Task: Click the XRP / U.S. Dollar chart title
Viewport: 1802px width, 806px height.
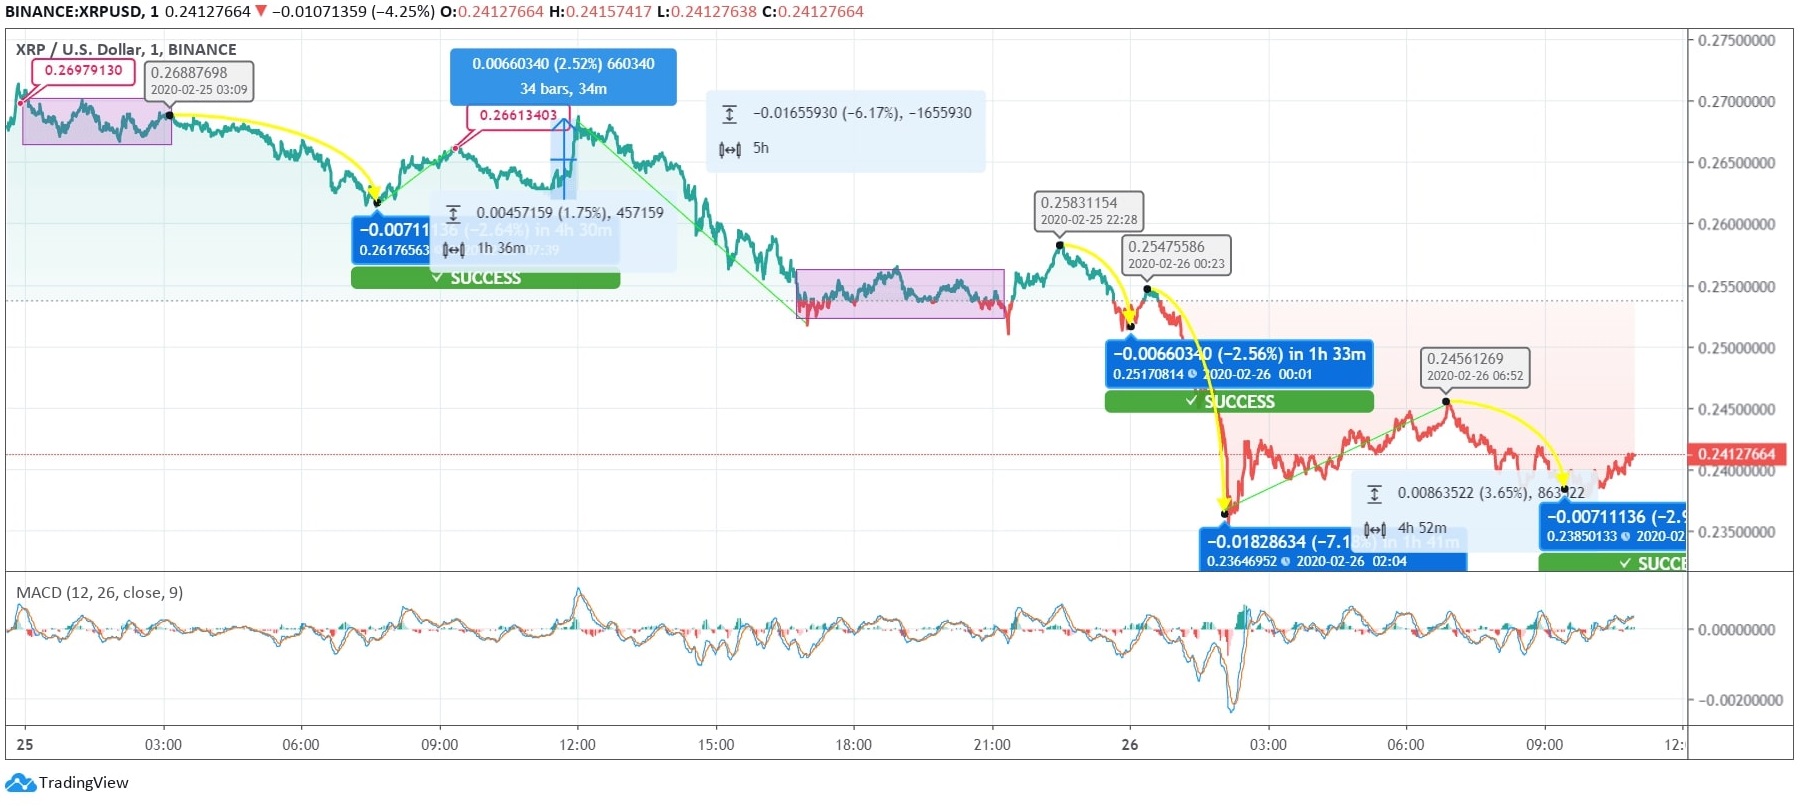Action: [126, 50]
